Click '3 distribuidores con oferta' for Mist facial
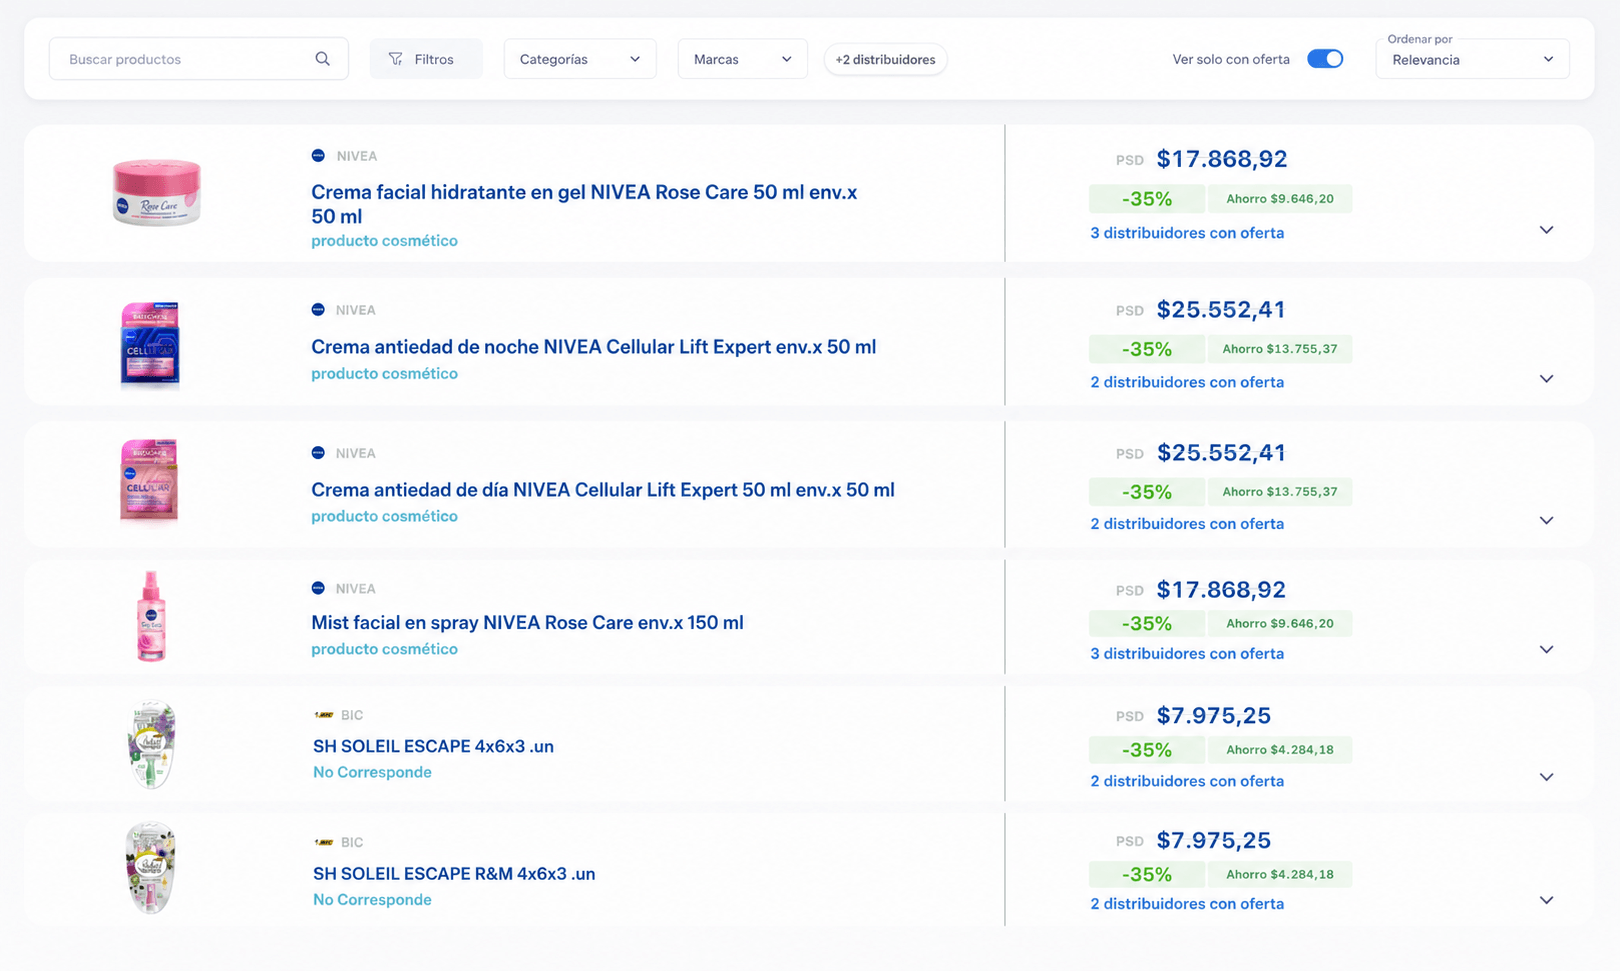 (x=1187, y=654)
